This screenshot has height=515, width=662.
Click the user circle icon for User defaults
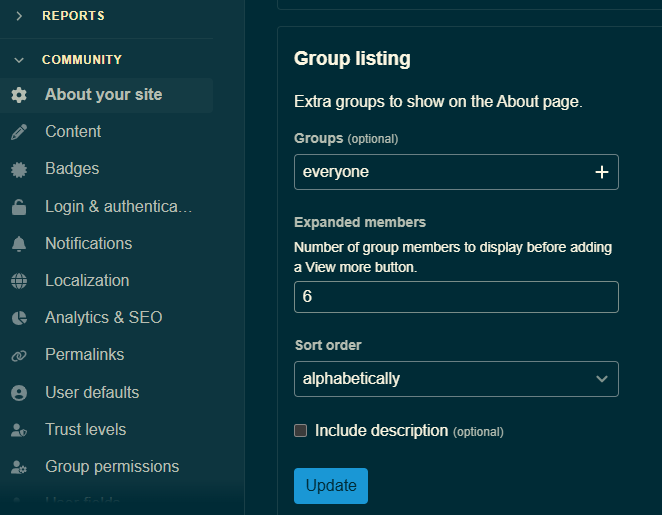click(x=19, y=393)
